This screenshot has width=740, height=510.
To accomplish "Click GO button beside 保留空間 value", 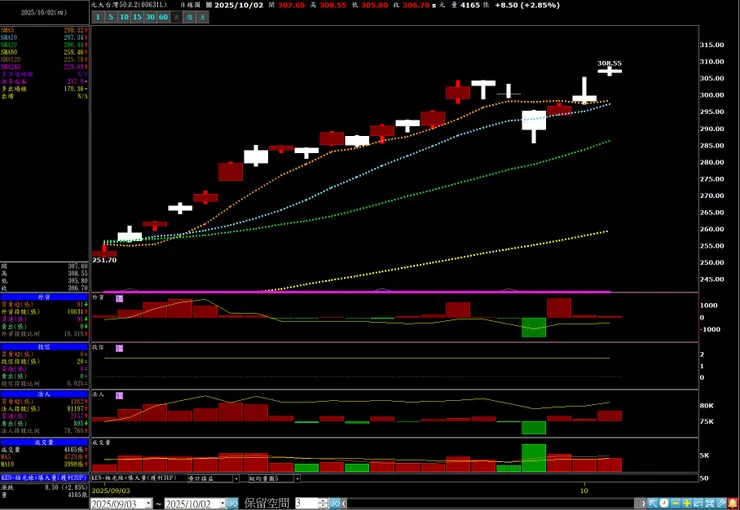I will coord(335,503).
